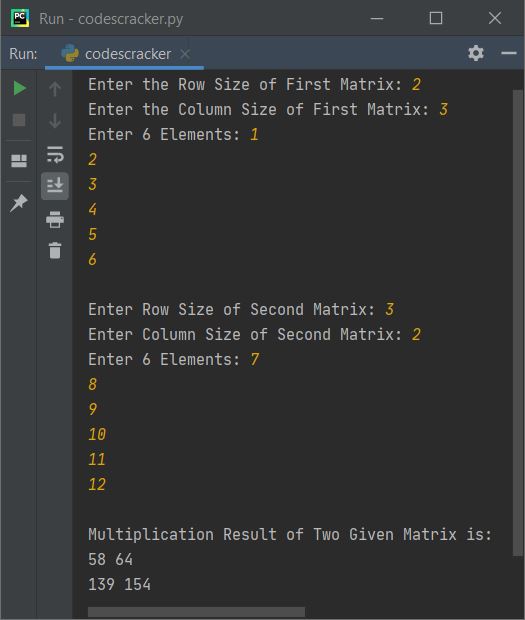Close the Run - codescracker.py window
This screenshot has width=525, height=620.
495,18
